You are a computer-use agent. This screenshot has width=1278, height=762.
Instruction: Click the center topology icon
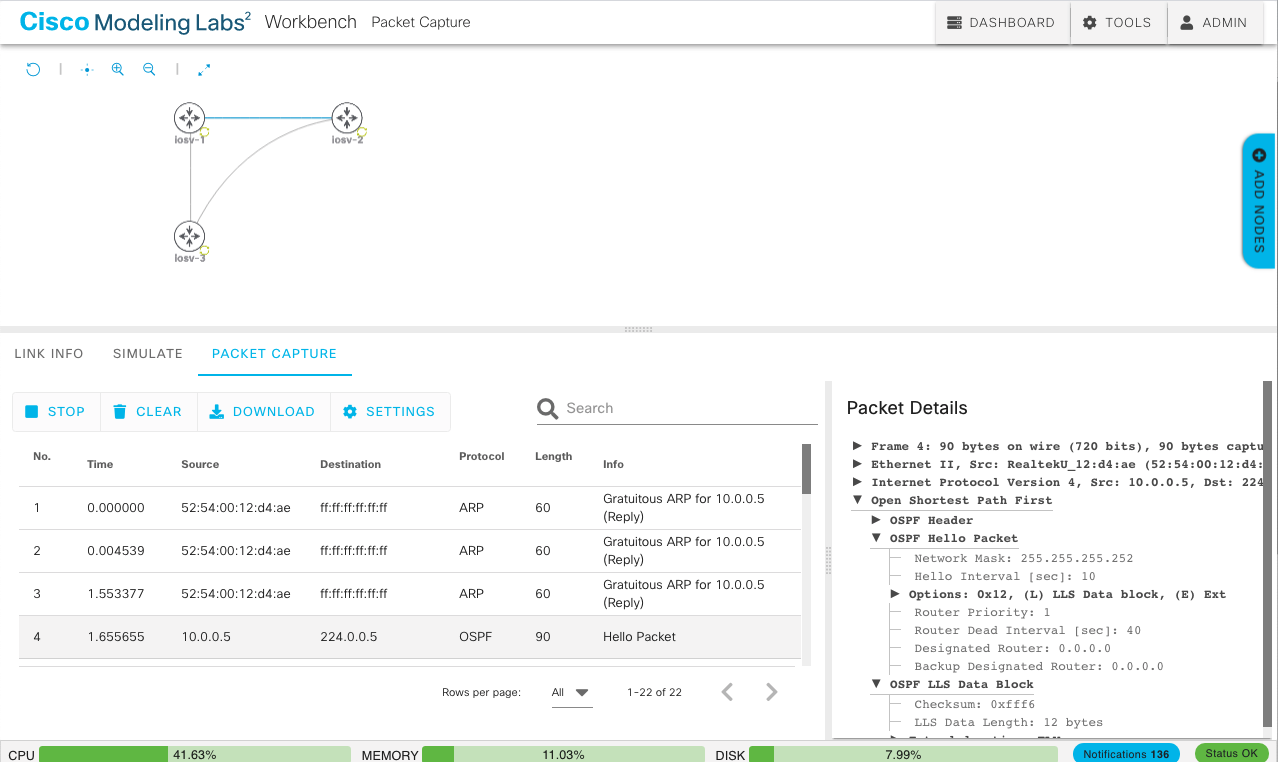(87, 70)
